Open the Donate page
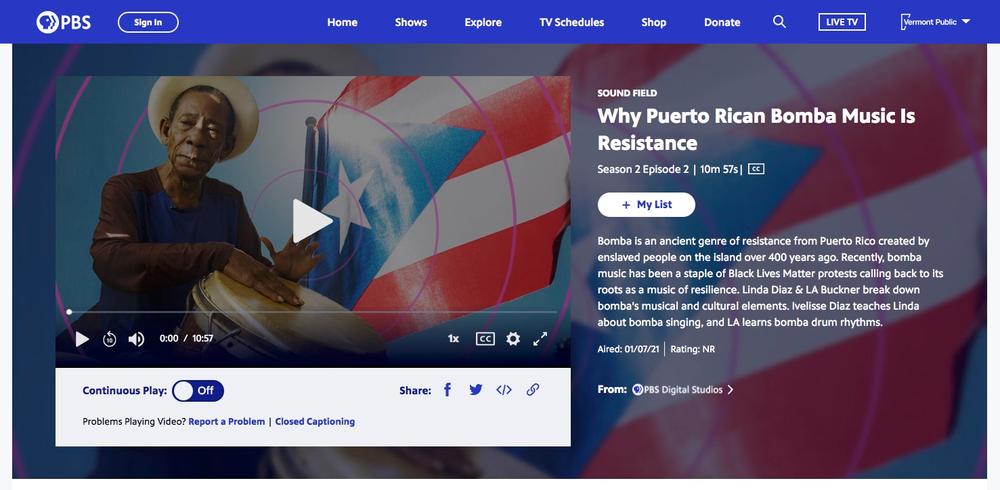Viewport: 1000px width, 490px height. tap(722, 22)
